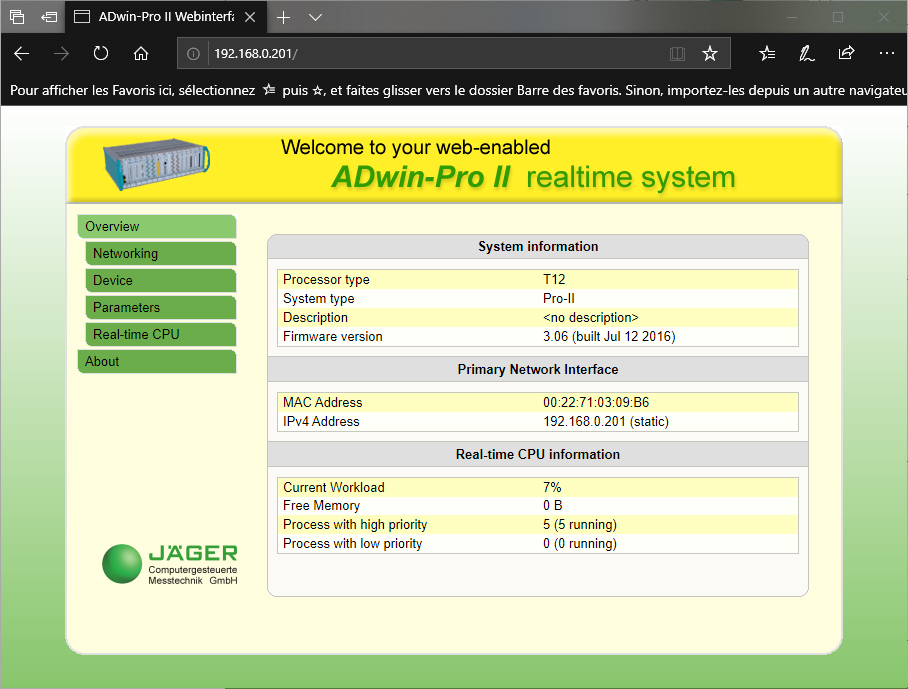908x689 pixels.
Task: Click the ADwin rack device image
Action: tap(156, 164)
